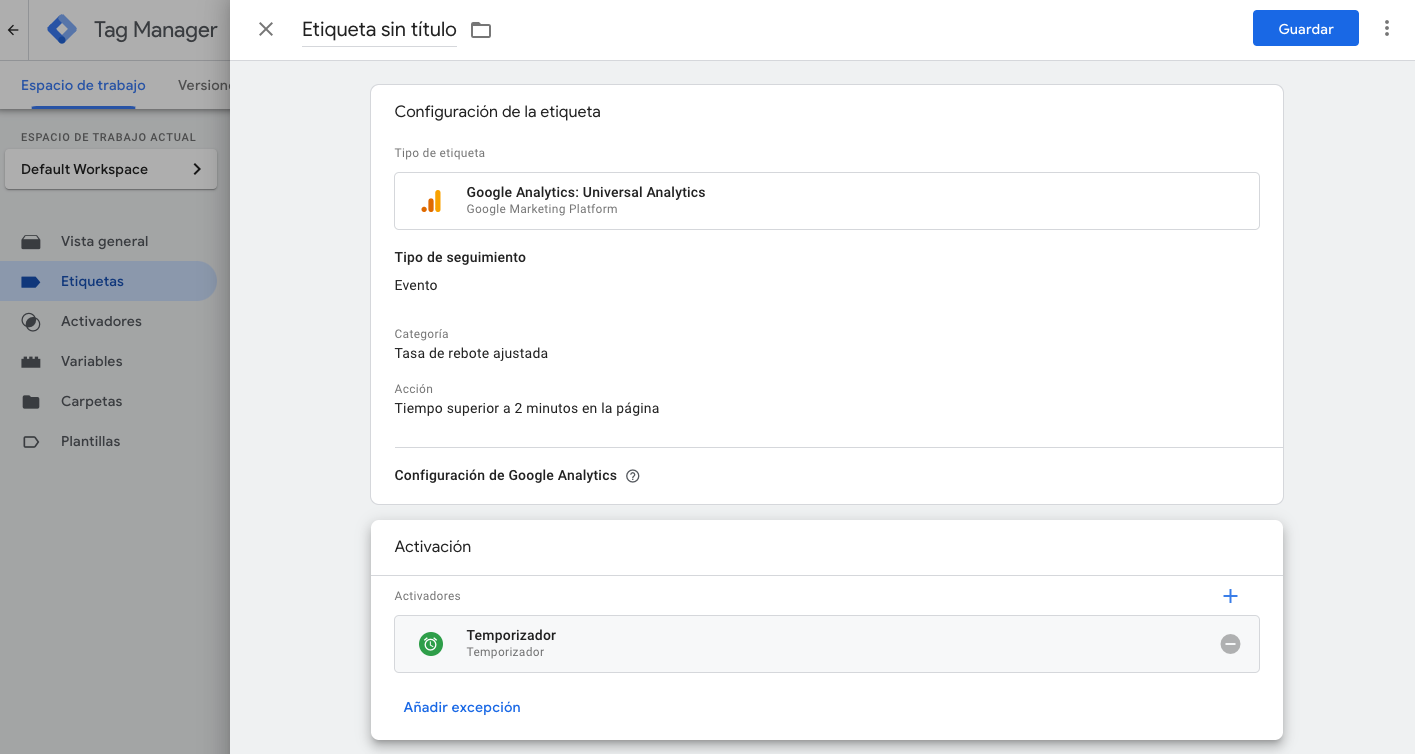Open the folder icon next to tag title
Image resolution: width=1415 pixels, height=754 pixels.
coord(481,30)
